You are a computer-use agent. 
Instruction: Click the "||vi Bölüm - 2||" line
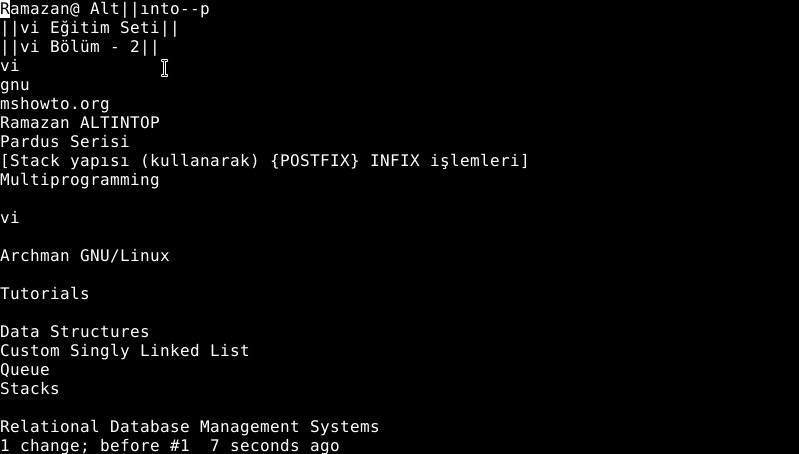pyautogui.click(x=80, y=47)
